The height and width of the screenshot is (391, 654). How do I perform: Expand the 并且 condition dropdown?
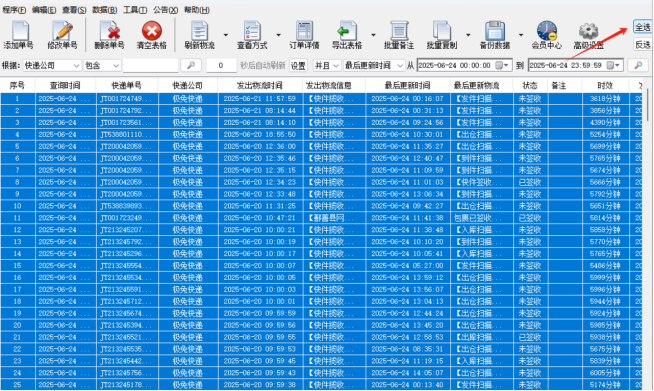click(x=327, y=66)
